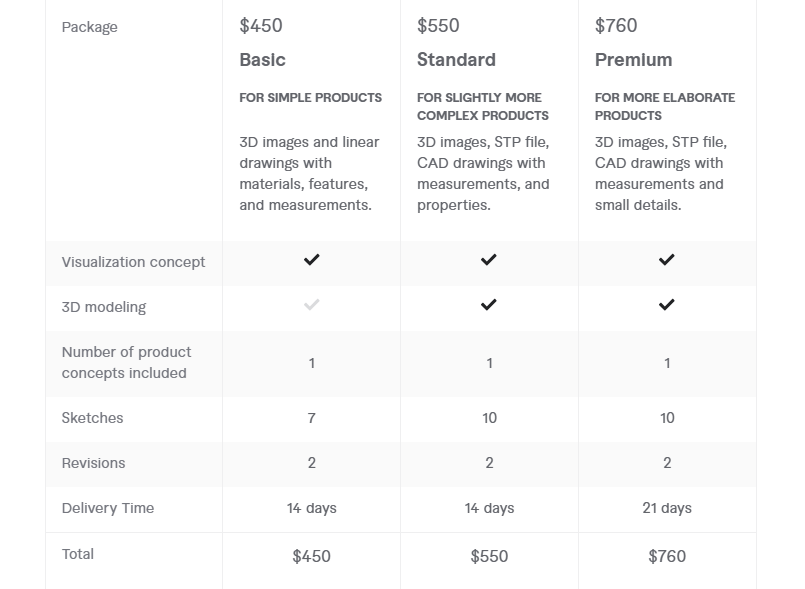805x589 pixels.
Task: Click the $760 price at top
Action: click(x=616, y=26)
